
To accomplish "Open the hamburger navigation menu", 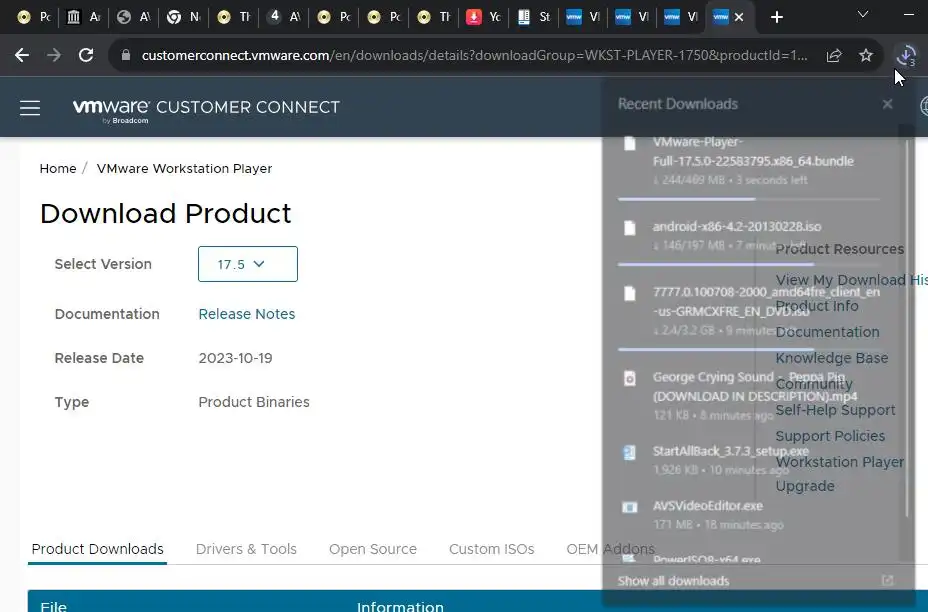I will coord(30,108).
